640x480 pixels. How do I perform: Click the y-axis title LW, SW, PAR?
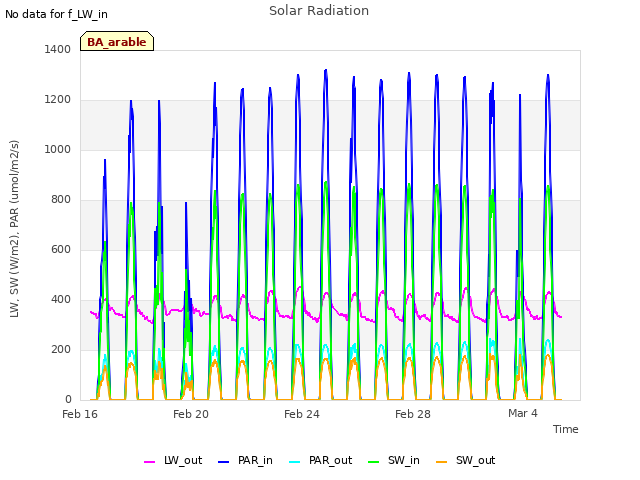(14, 229)
